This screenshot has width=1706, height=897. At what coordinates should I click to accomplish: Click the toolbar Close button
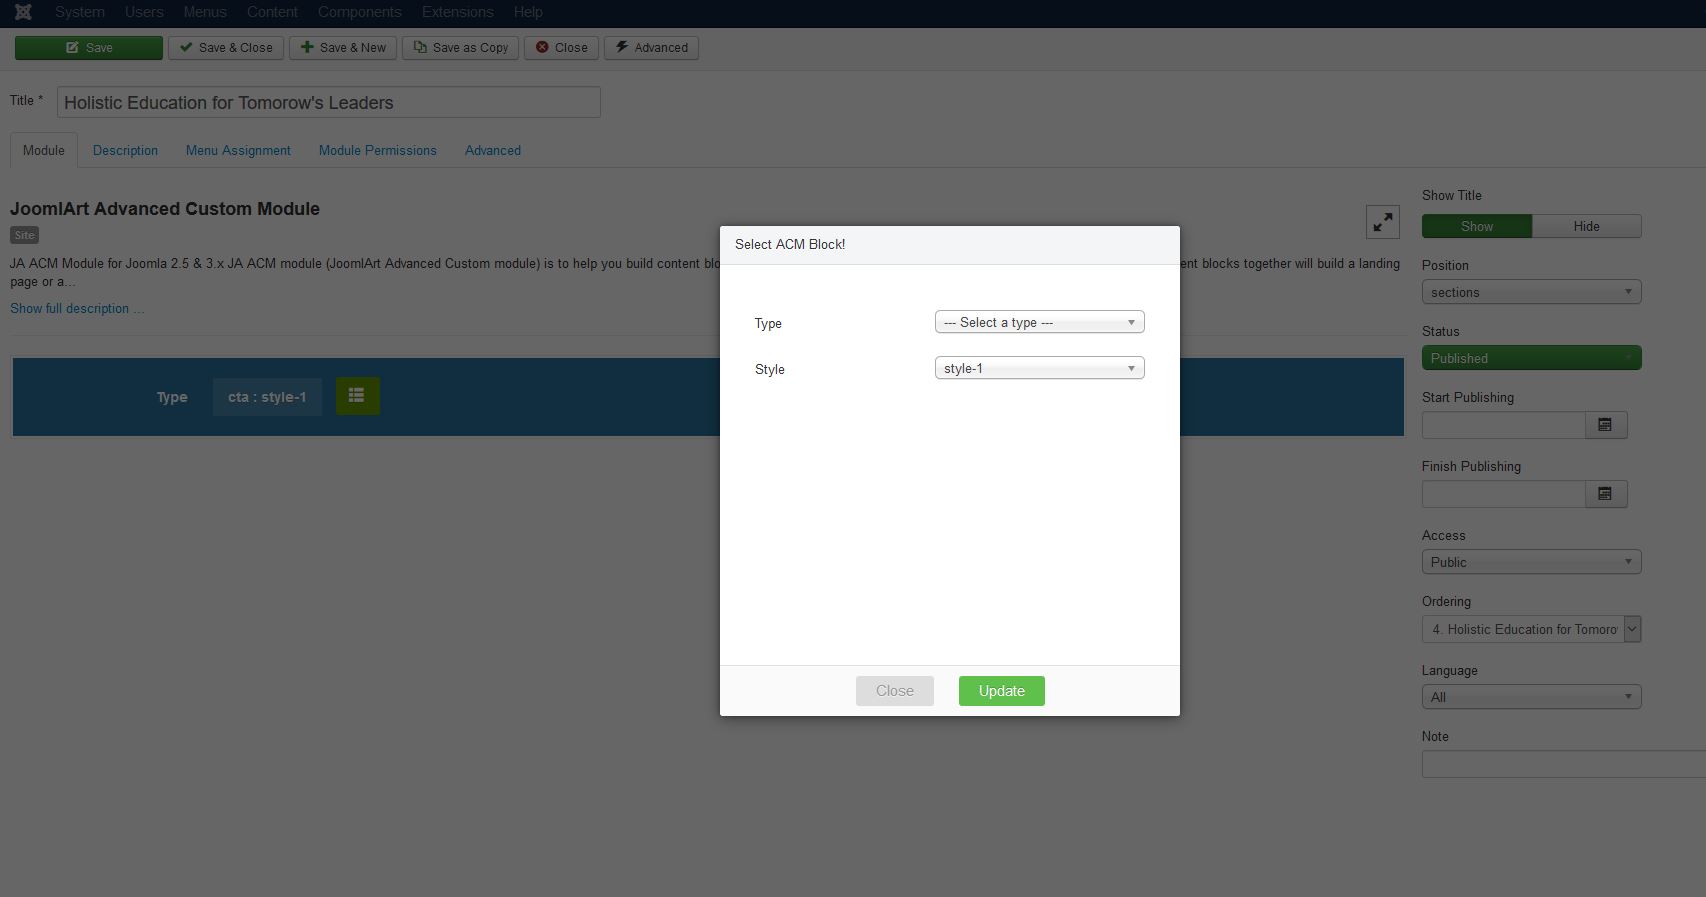pos(561,48)
